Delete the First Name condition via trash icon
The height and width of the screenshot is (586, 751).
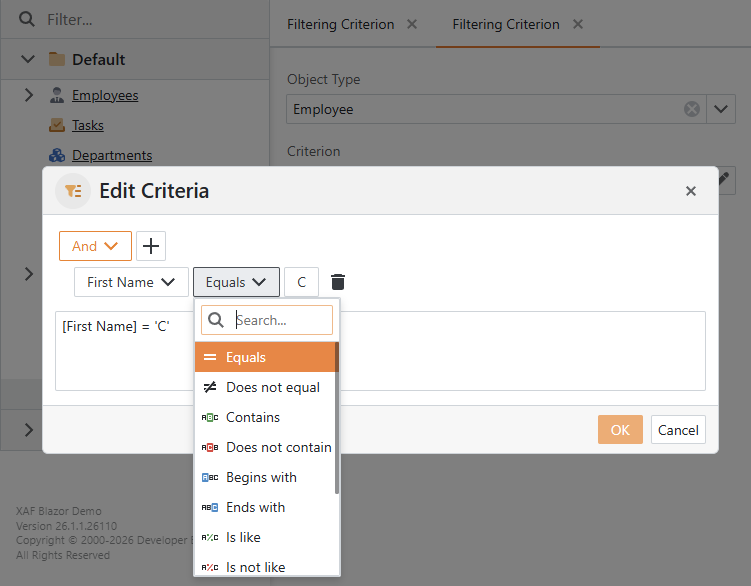[x=338, y=282]
